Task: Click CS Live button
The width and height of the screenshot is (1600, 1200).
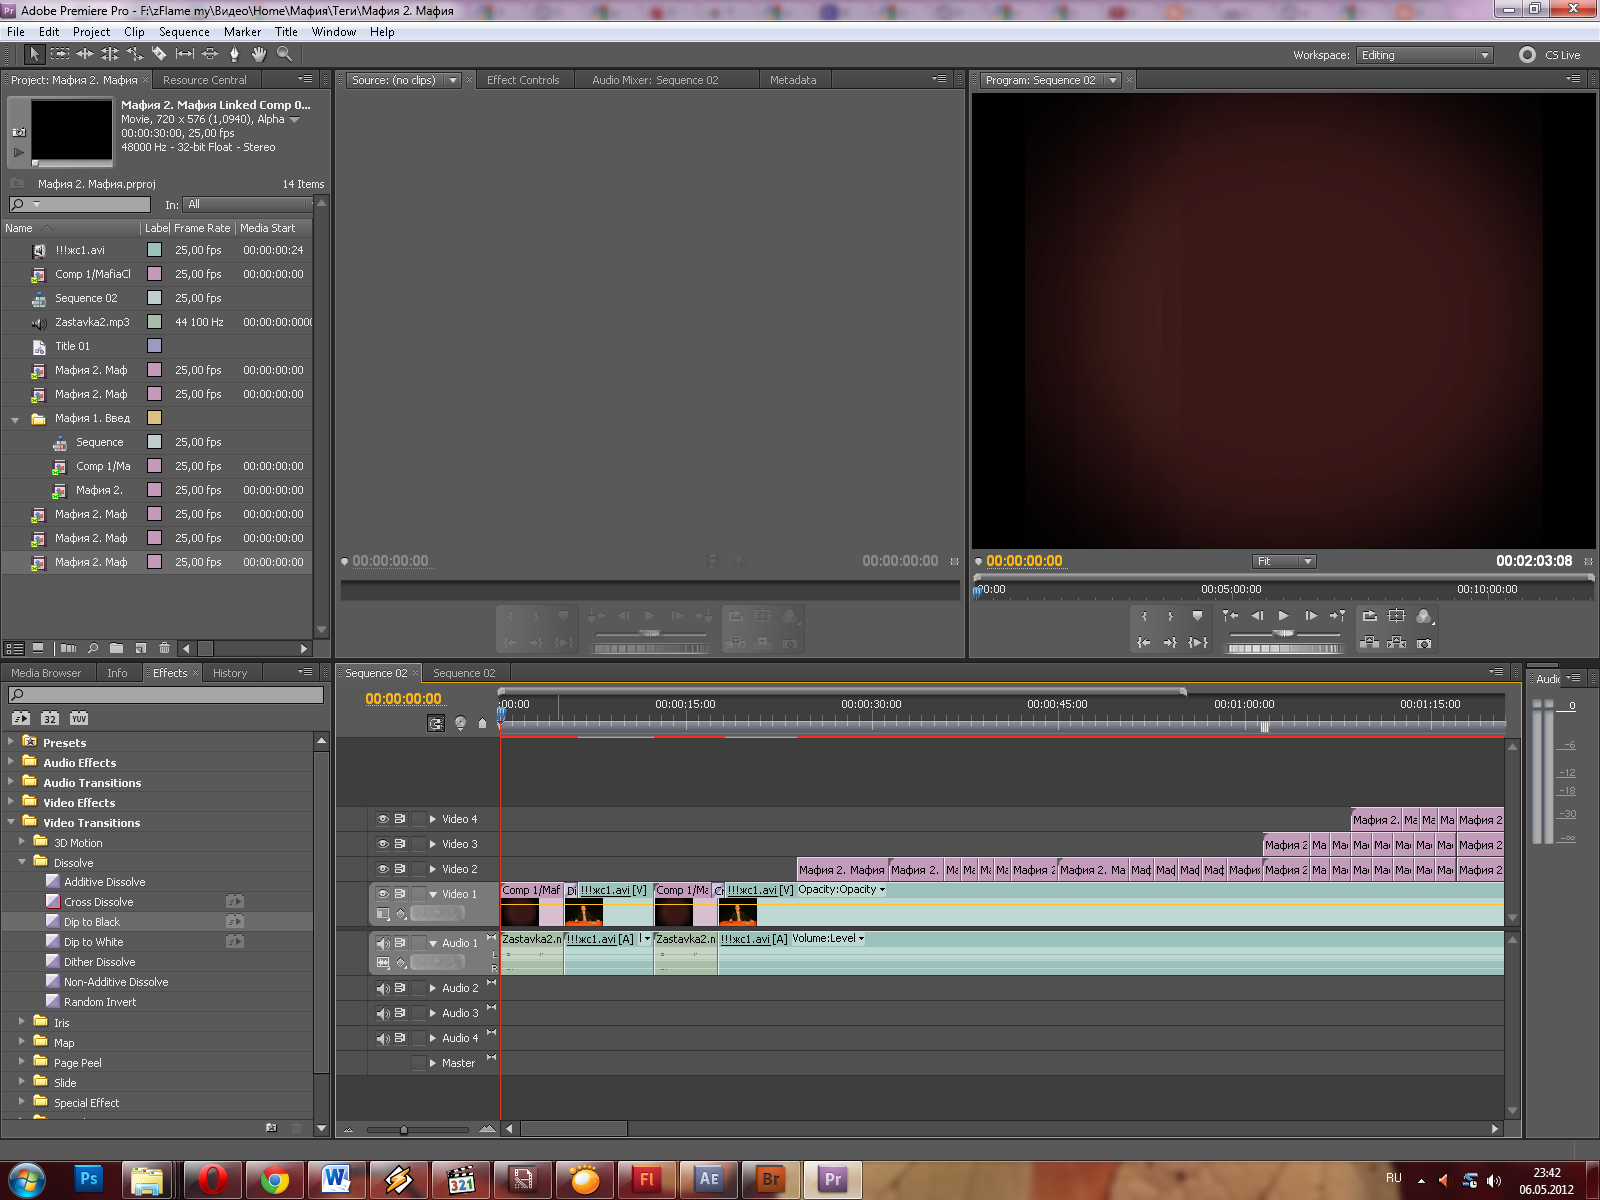Action: coord(1551,55)
